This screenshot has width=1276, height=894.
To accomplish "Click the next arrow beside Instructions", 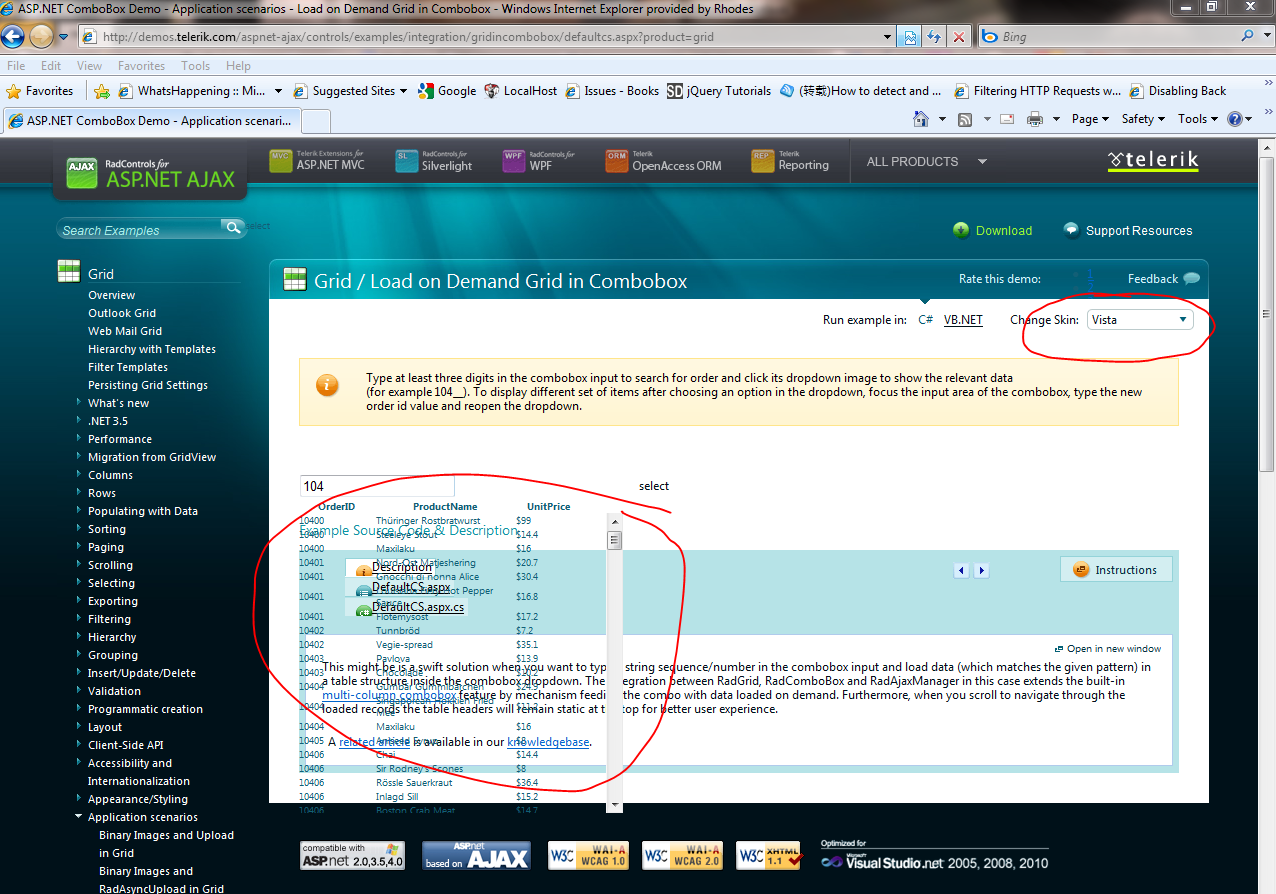I will (982, 570).
